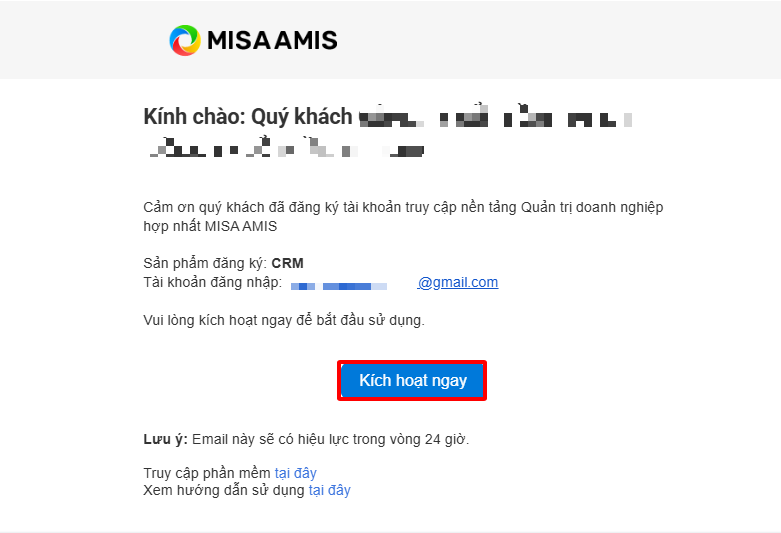Click the pixelated second line of the greeting
This screenshot has height=533, width=781.
coord(287,148)
